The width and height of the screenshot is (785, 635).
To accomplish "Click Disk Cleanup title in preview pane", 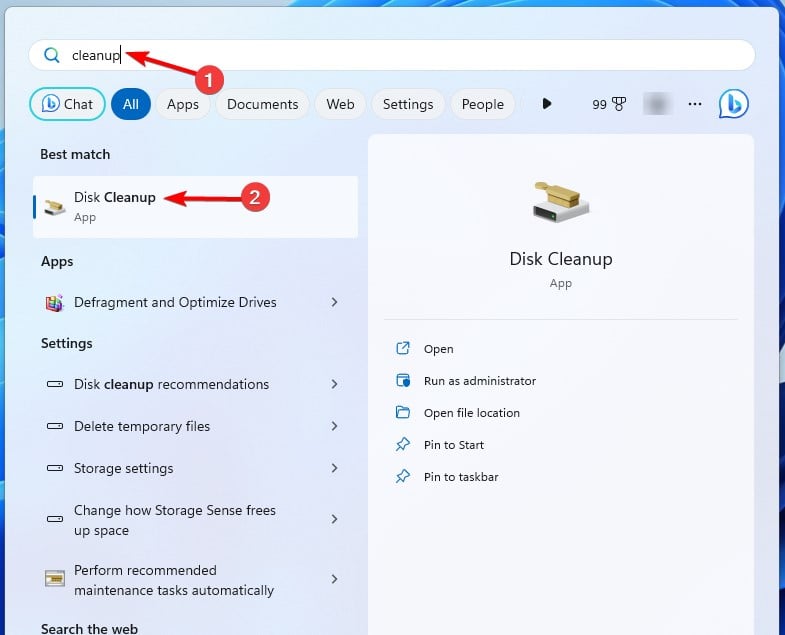I will pos(561,259).
